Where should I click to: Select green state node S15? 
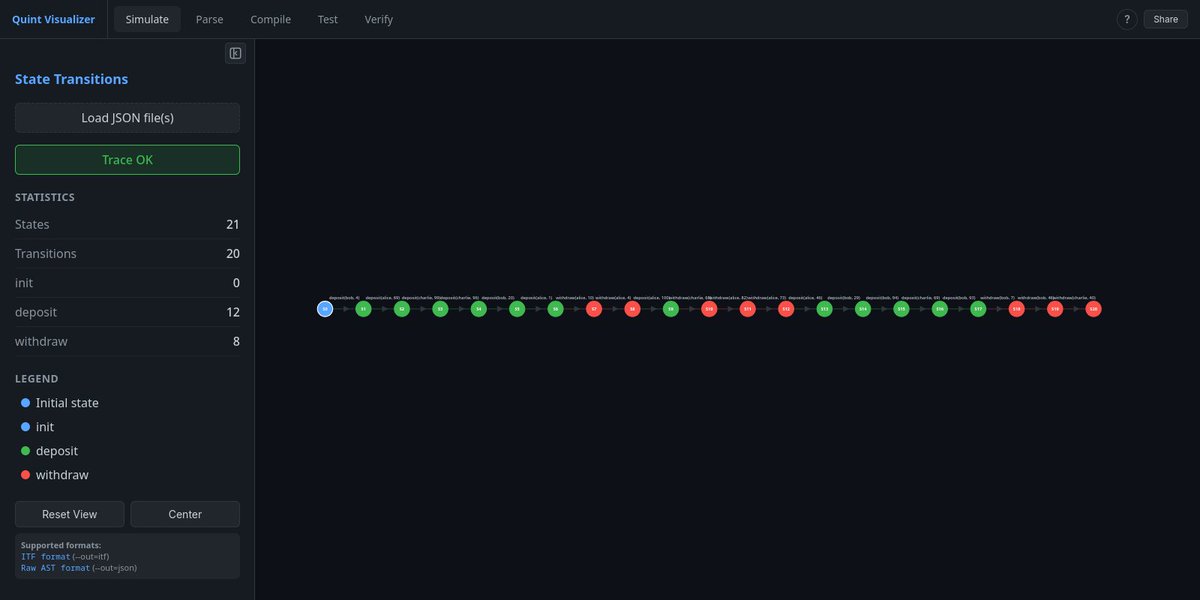click(901, 309)
